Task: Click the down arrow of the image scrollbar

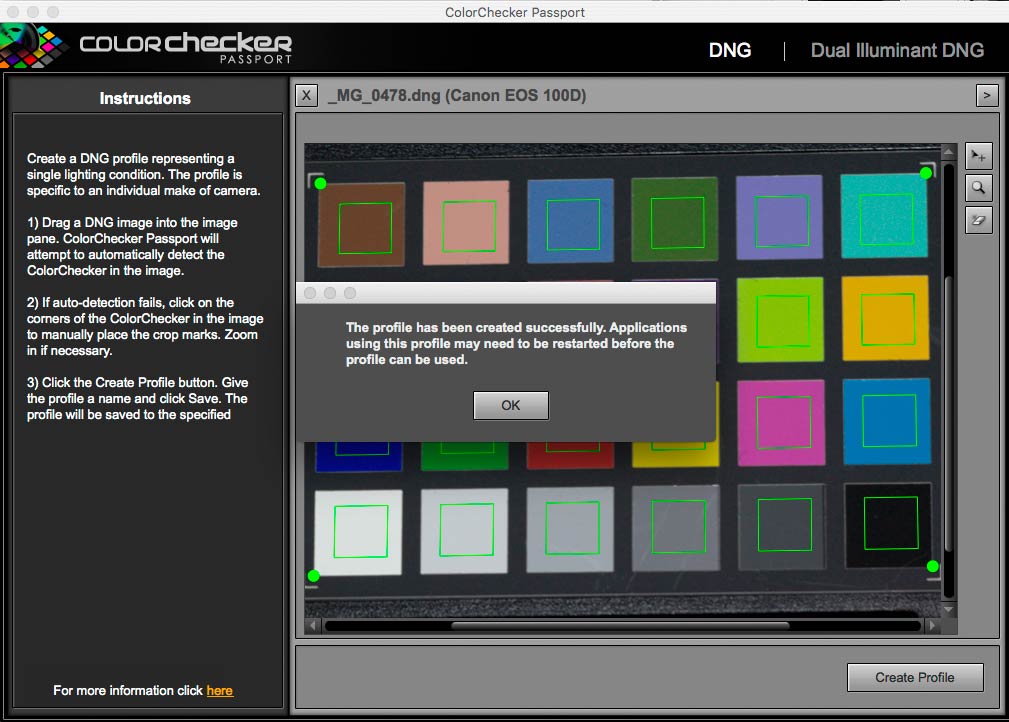Action: pyautogui.click(x=949, y=609)
